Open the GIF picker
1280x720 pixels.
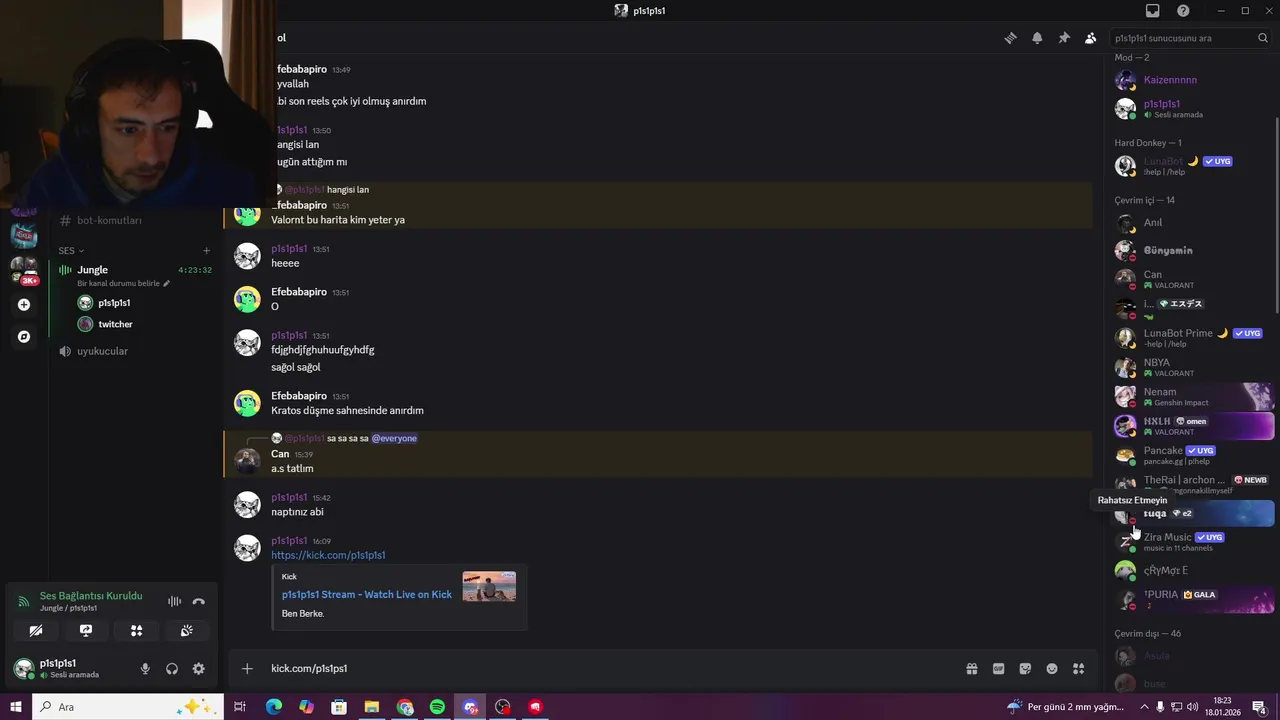point(998,669)
